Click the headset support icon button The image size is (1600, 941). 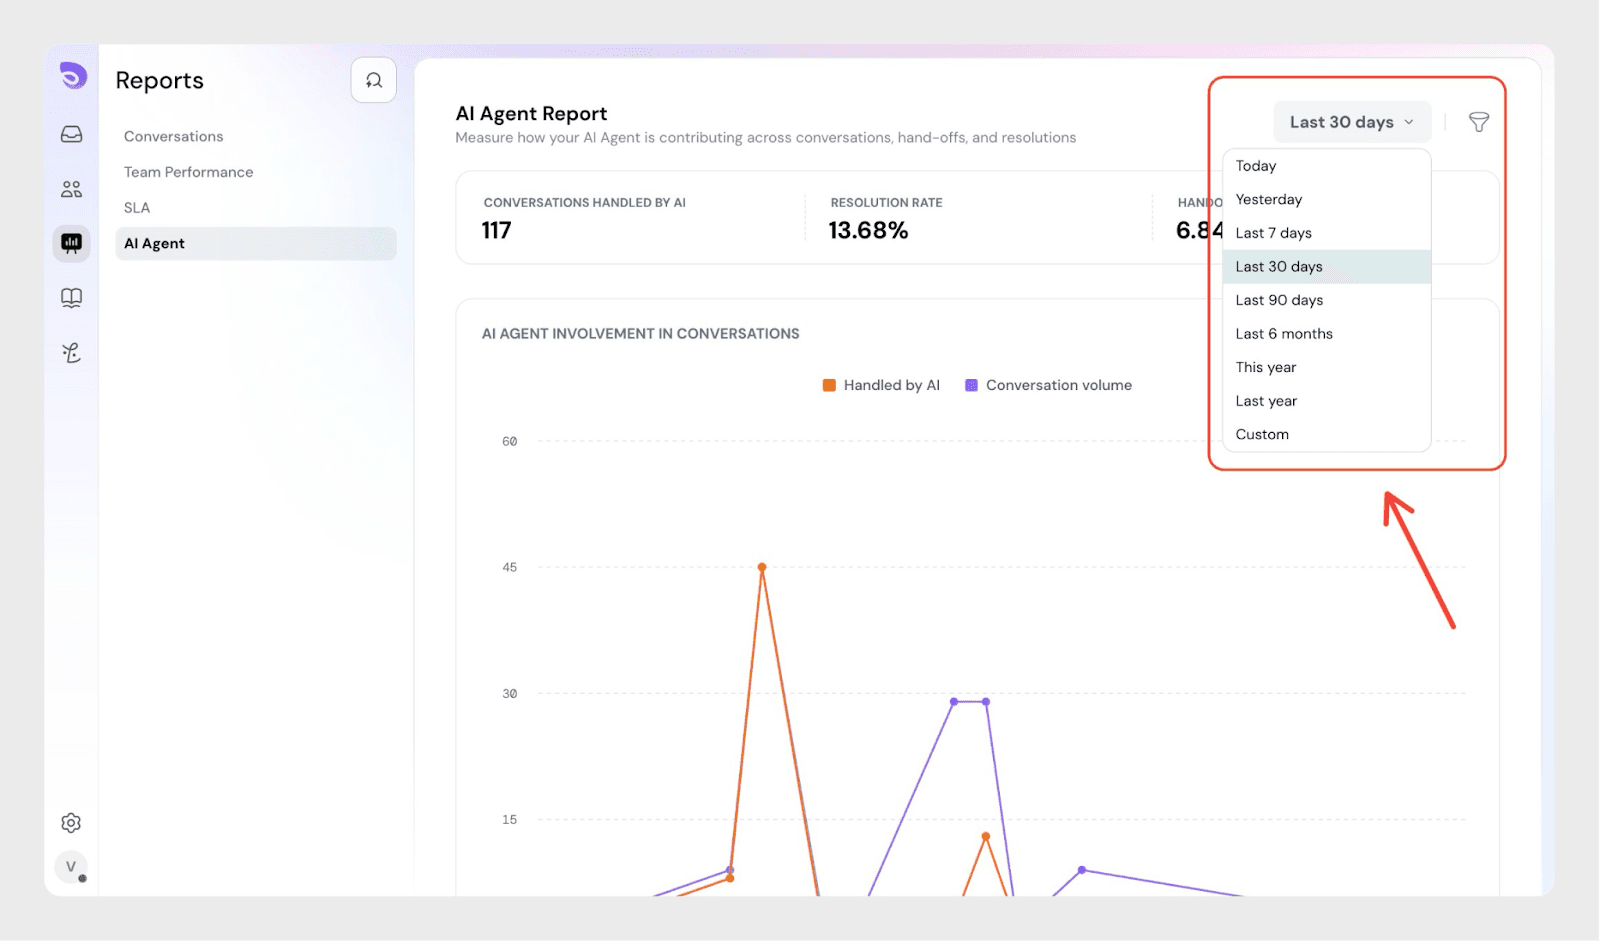[373, 80]
